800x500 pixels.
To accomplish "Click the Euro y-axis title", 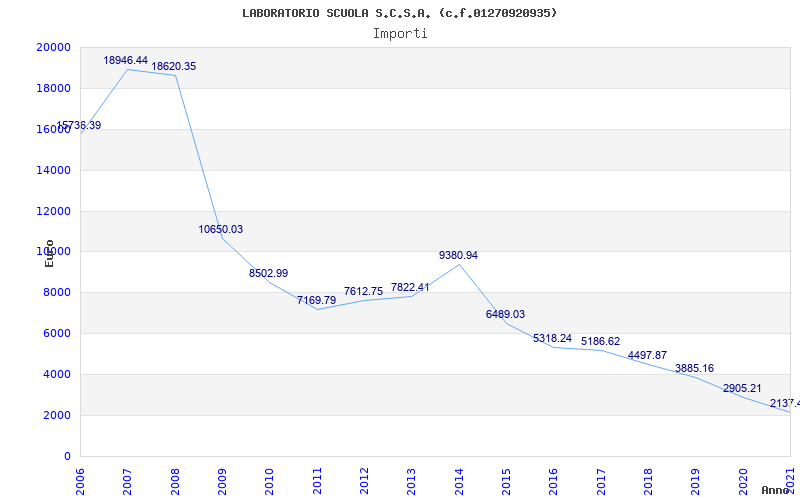I will 49,253.
